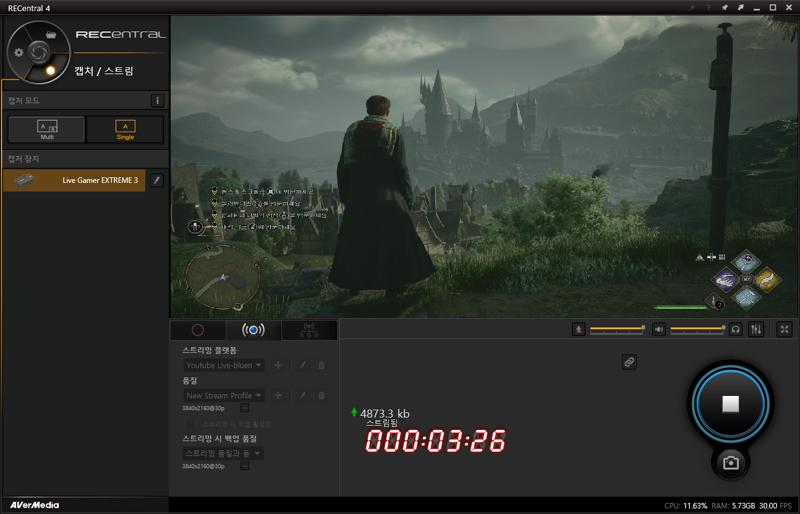The height and width of the screenshot is (514, 800).
Task: Click the upload bitrate 4873.3 kb
Action: (x=385, y=413)
